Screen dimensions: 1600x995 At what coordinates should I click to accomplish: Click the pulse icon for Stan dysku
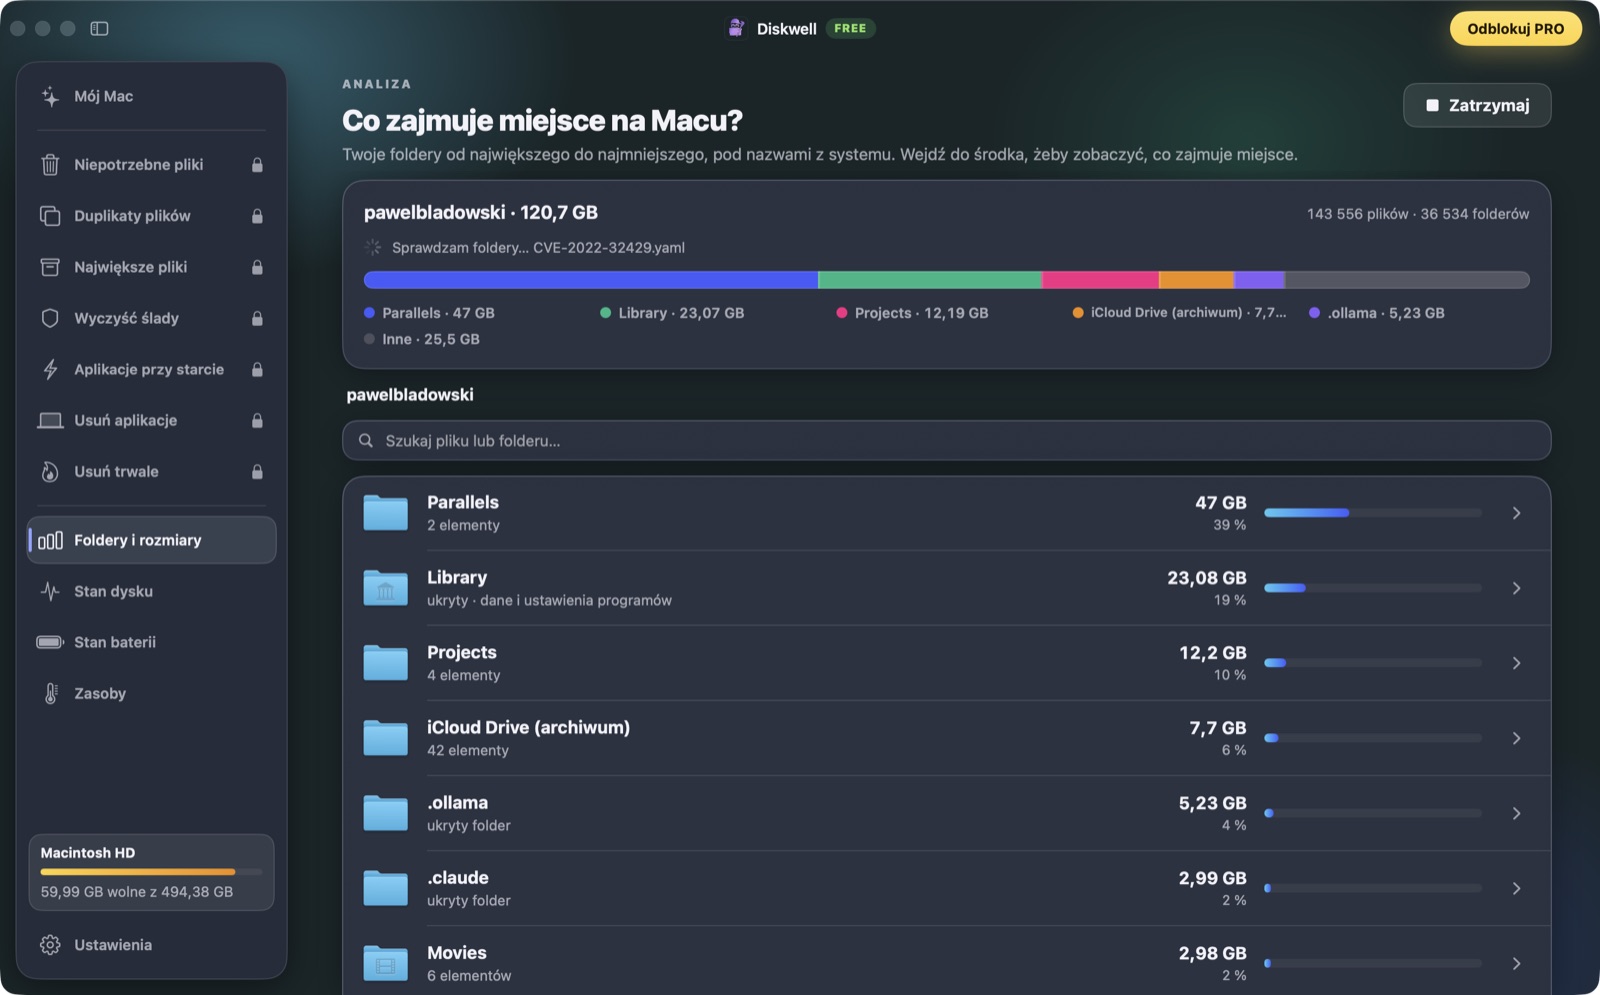tap(50, 591)
